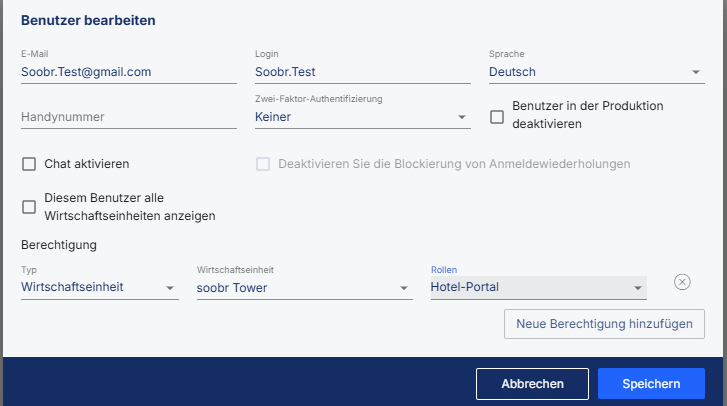Screen dimensions: 727x406
Task: Click the Wirtschaftseinheit dropdown arrow
Action: [404, 288]
